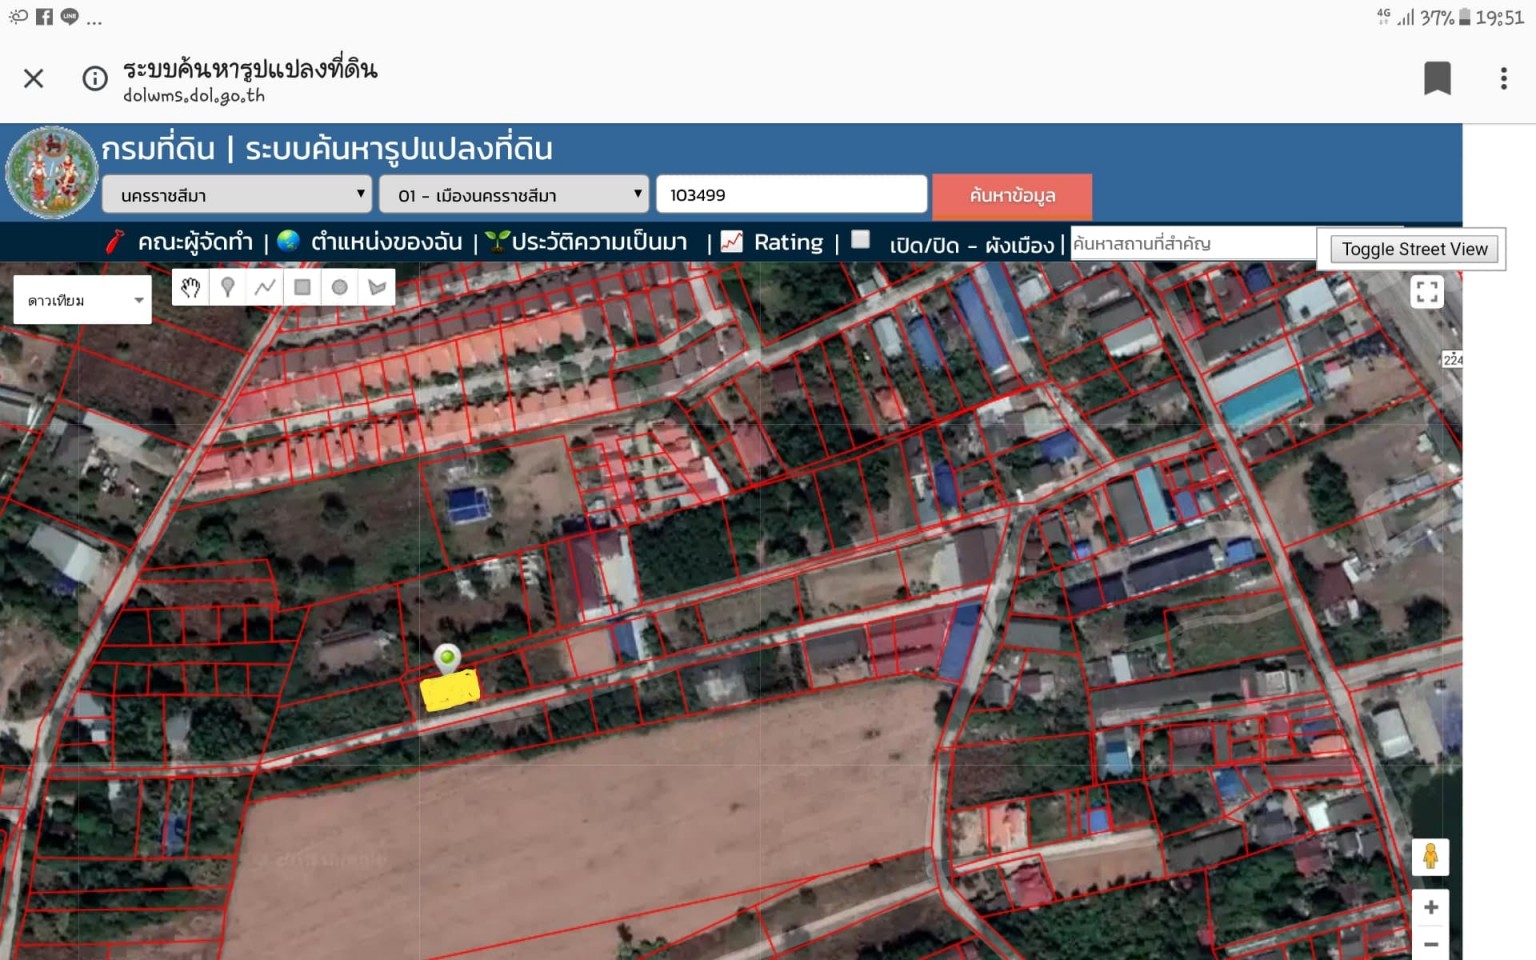
Task: Click the LINE notification icon
Action: click(x=69, y=16)
